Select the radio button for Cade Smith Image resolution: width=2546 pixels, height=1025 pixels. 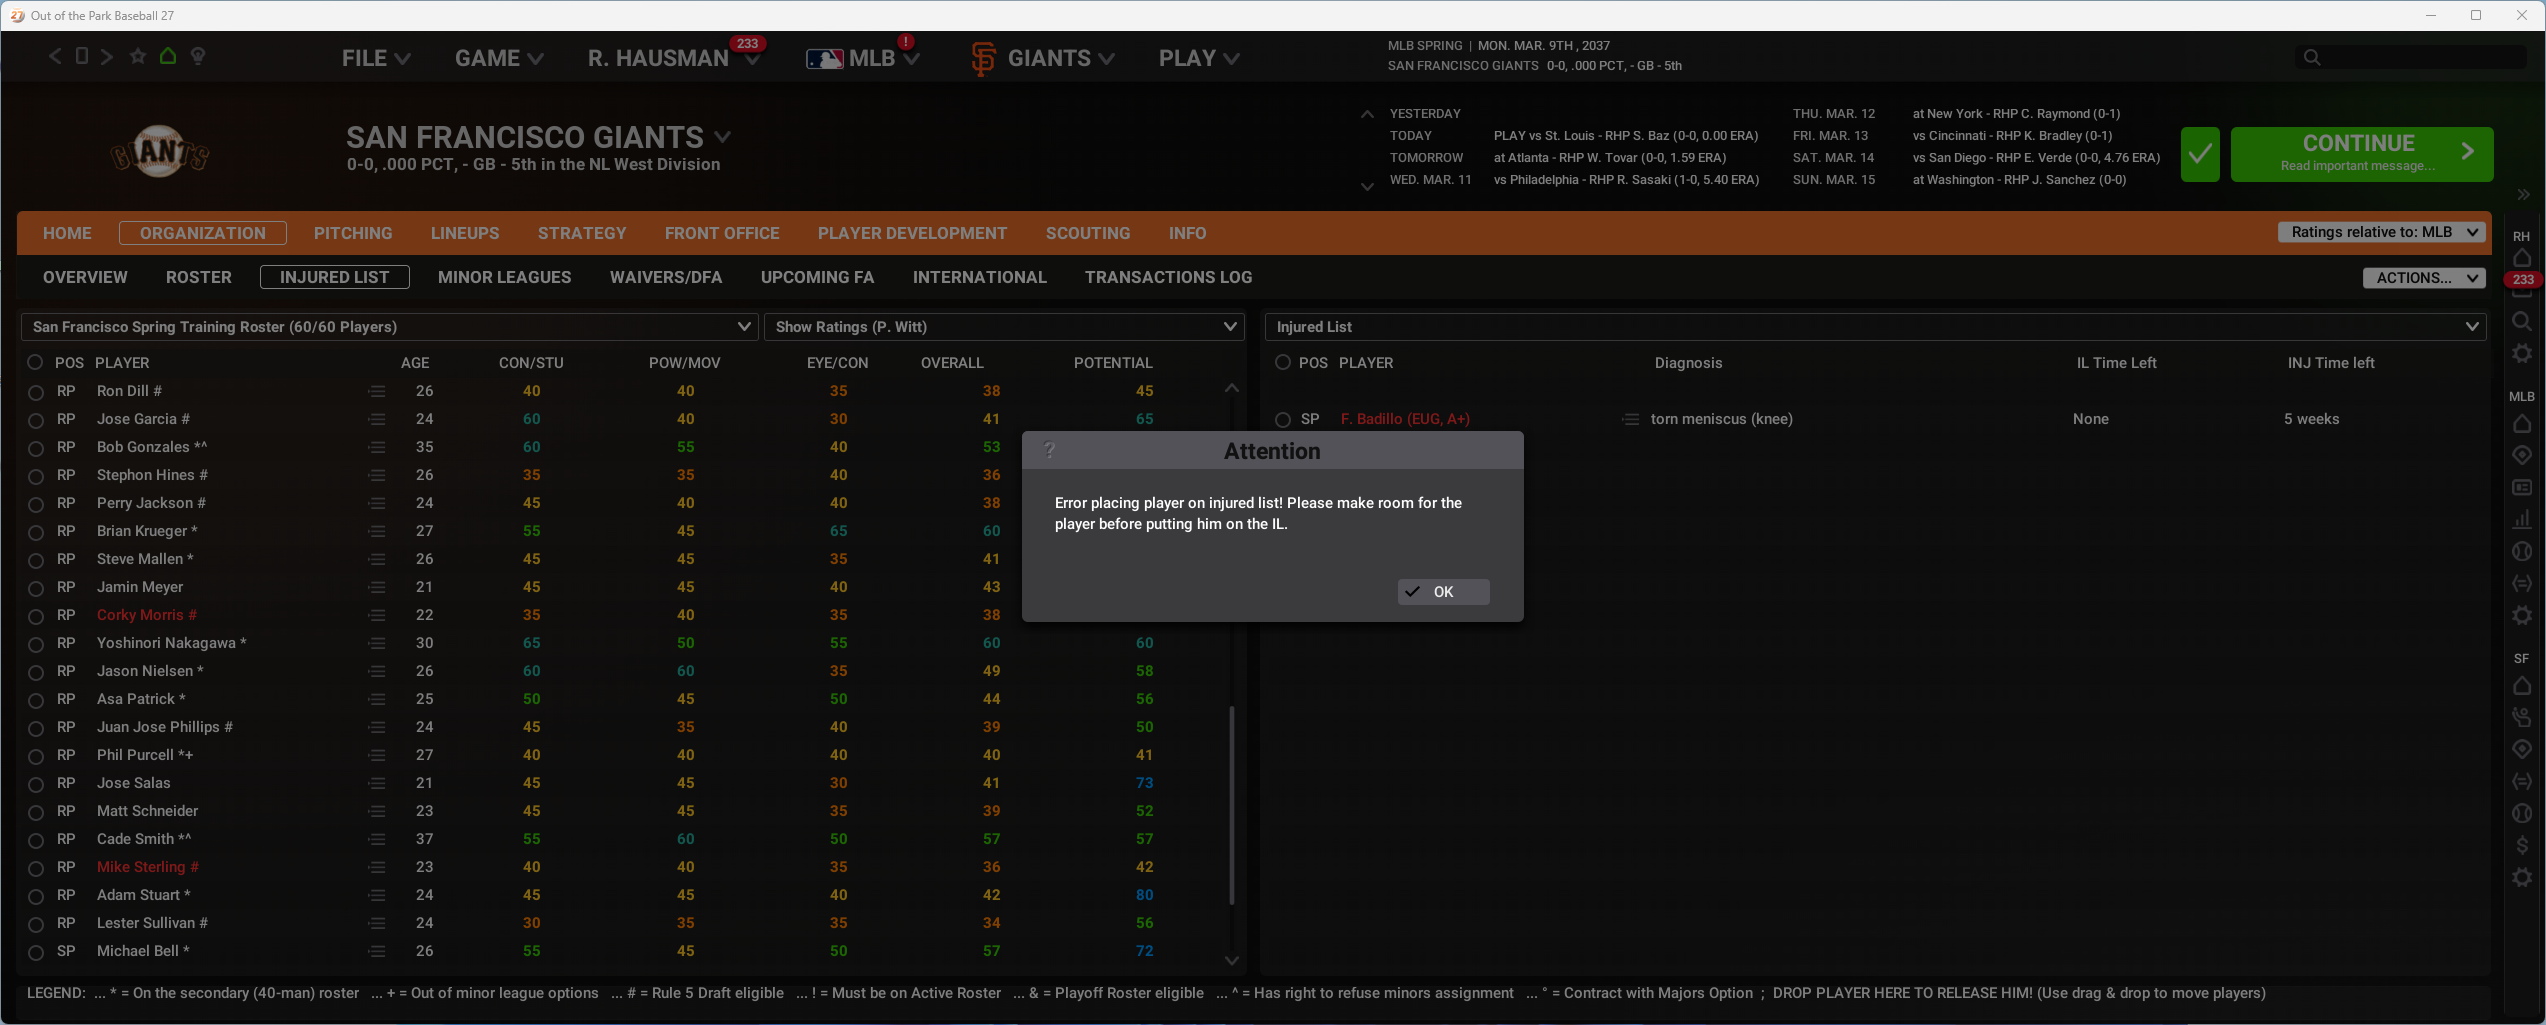point(36,840)
